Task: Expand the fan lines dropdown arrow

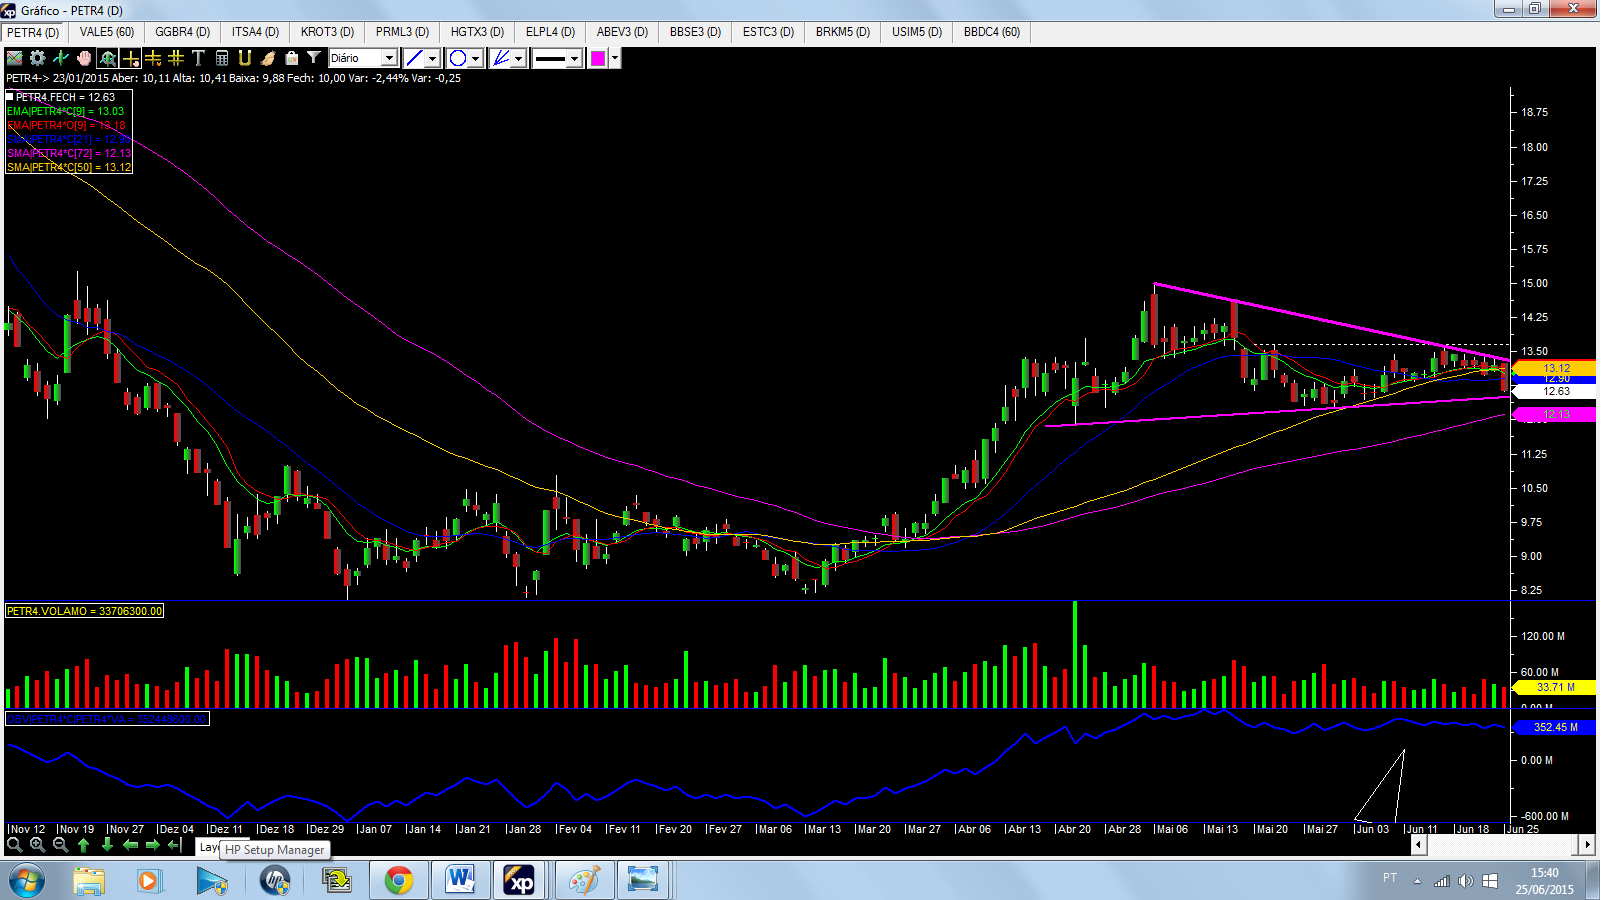Action: (519, 58)
